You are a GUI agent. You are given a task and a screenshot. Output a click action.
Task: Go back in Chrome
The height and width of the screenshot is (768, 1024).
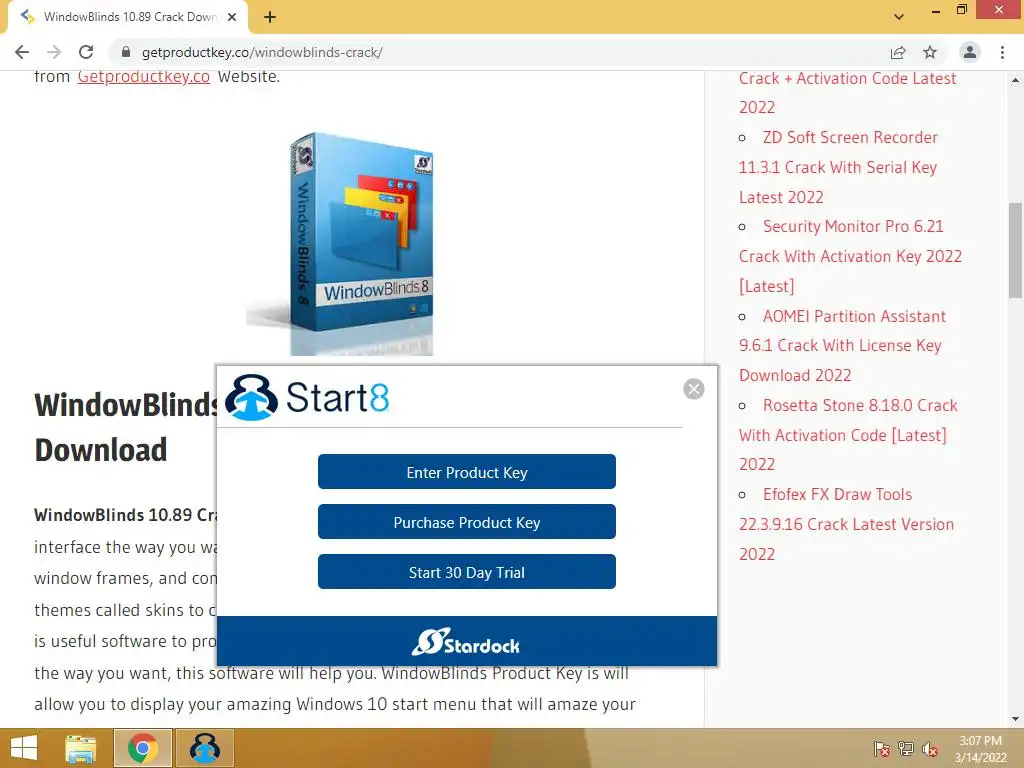click(x=22, y=52)
